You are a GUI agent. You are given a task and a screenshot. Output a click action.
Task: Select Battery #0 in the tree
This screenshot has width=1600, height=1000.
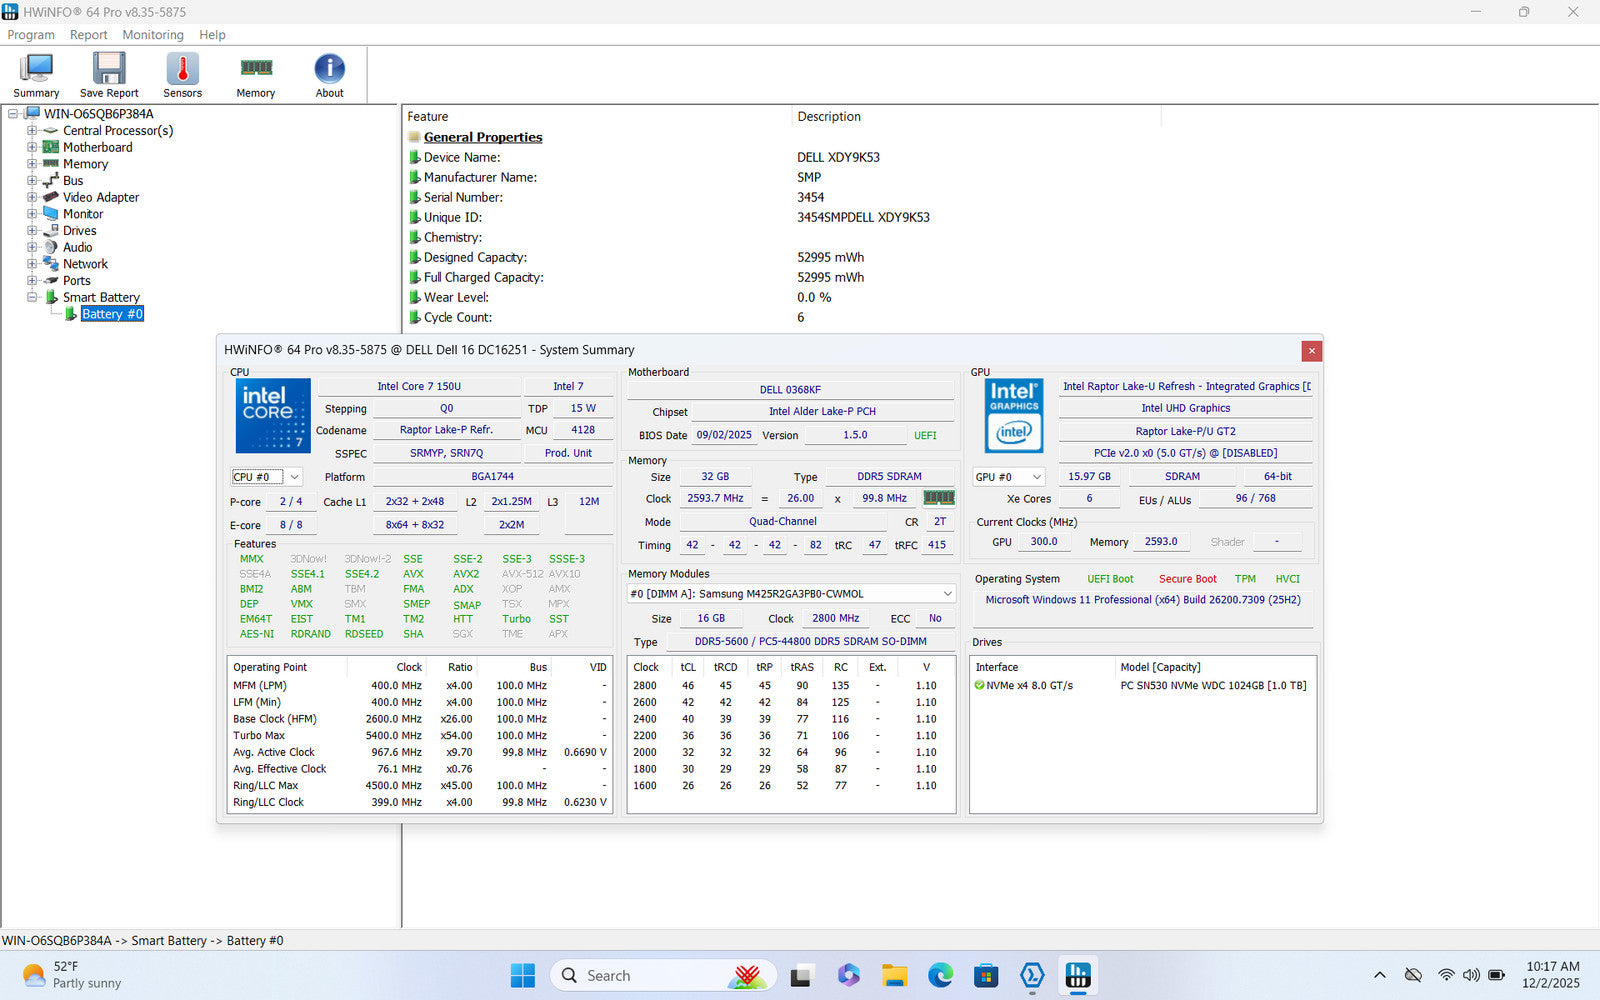112,314
